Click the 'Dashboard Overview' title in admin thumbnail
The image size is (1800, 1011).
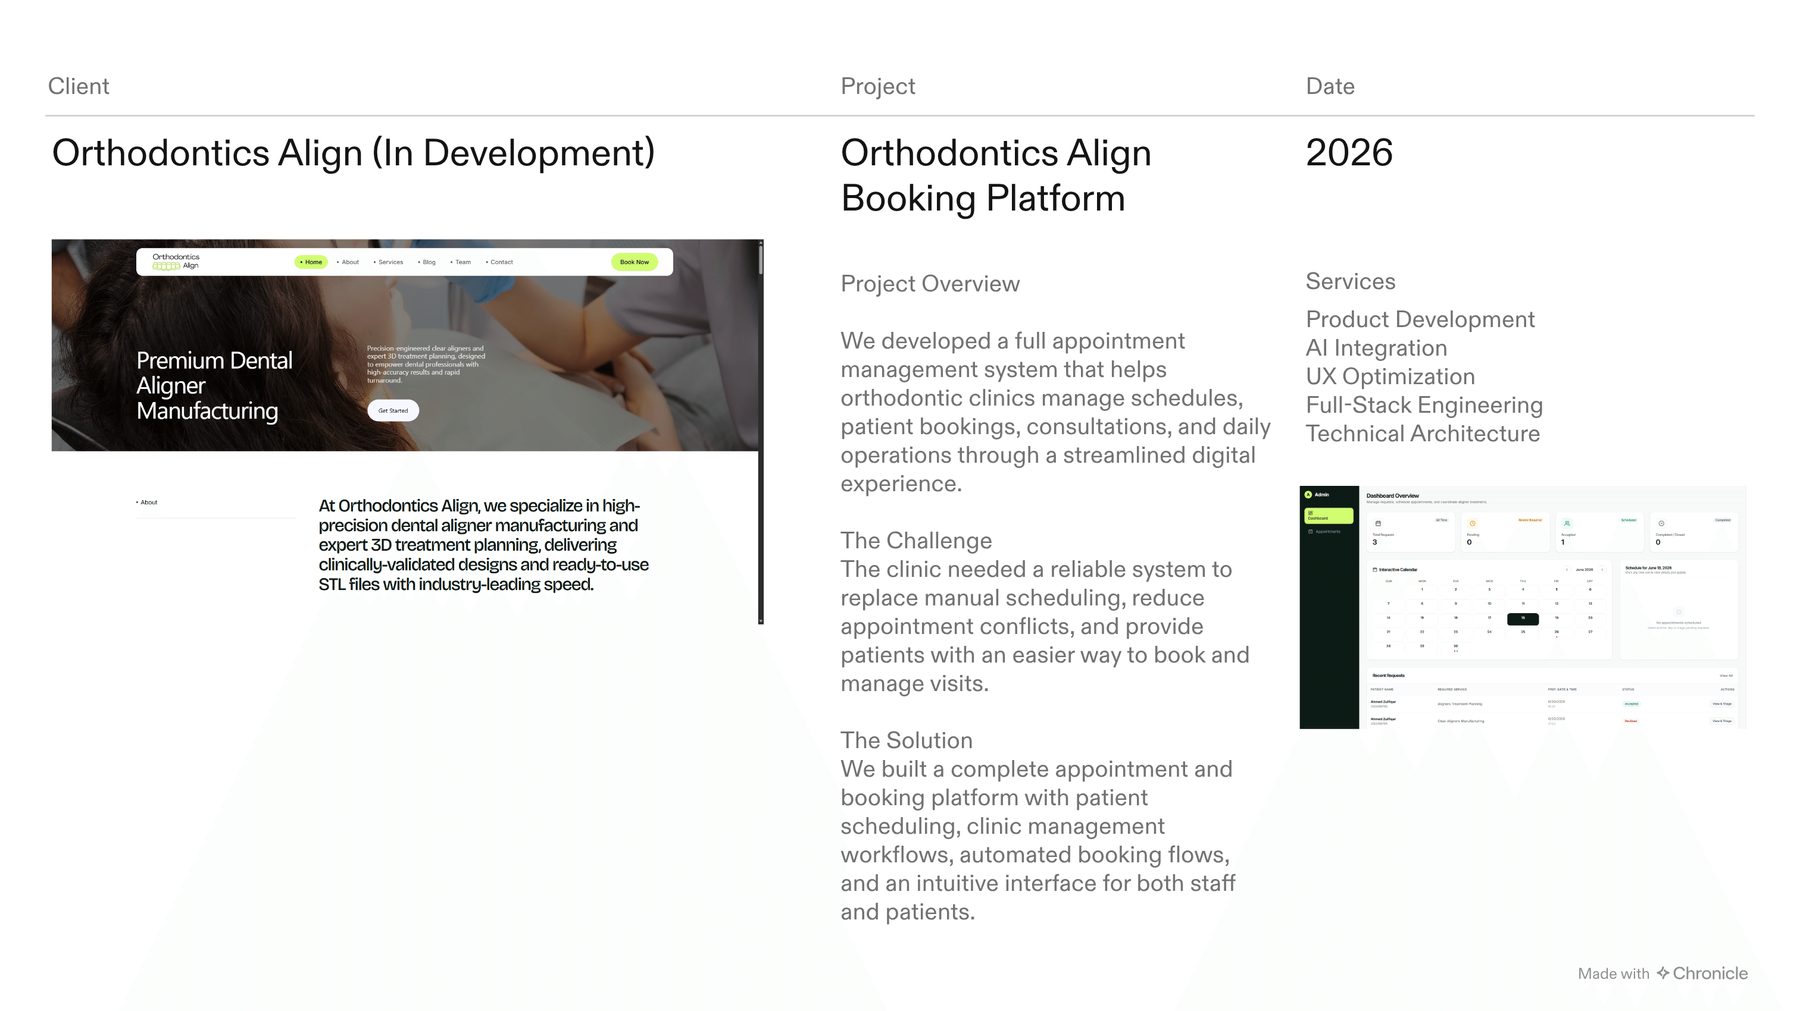click(1393, 496)
